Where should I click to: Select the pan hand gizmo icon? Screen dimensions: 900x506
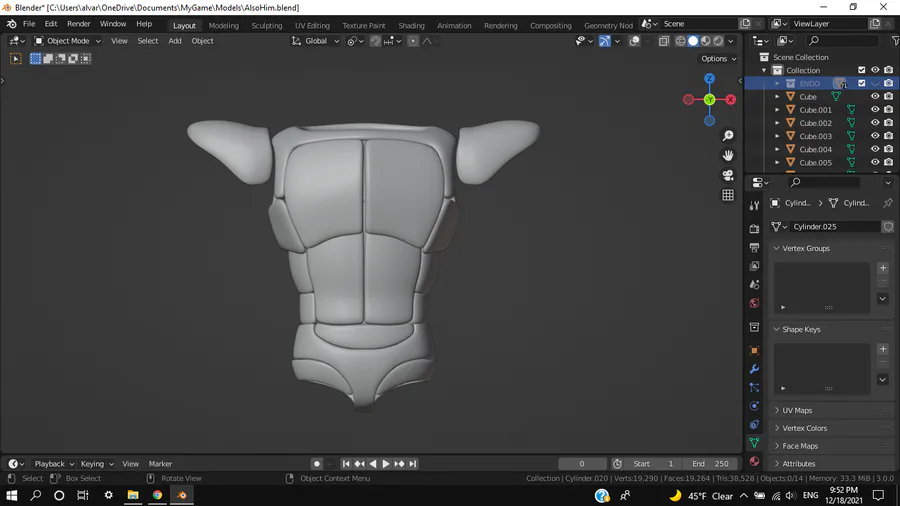click(728, 155)
